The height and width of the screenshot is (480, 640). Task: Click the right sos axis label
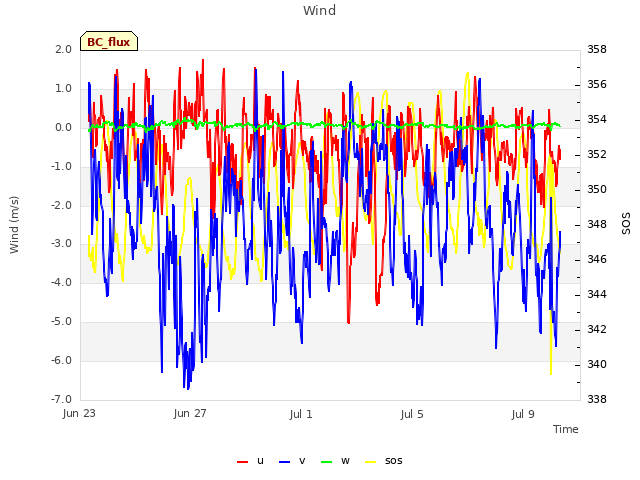pos(626,224)
